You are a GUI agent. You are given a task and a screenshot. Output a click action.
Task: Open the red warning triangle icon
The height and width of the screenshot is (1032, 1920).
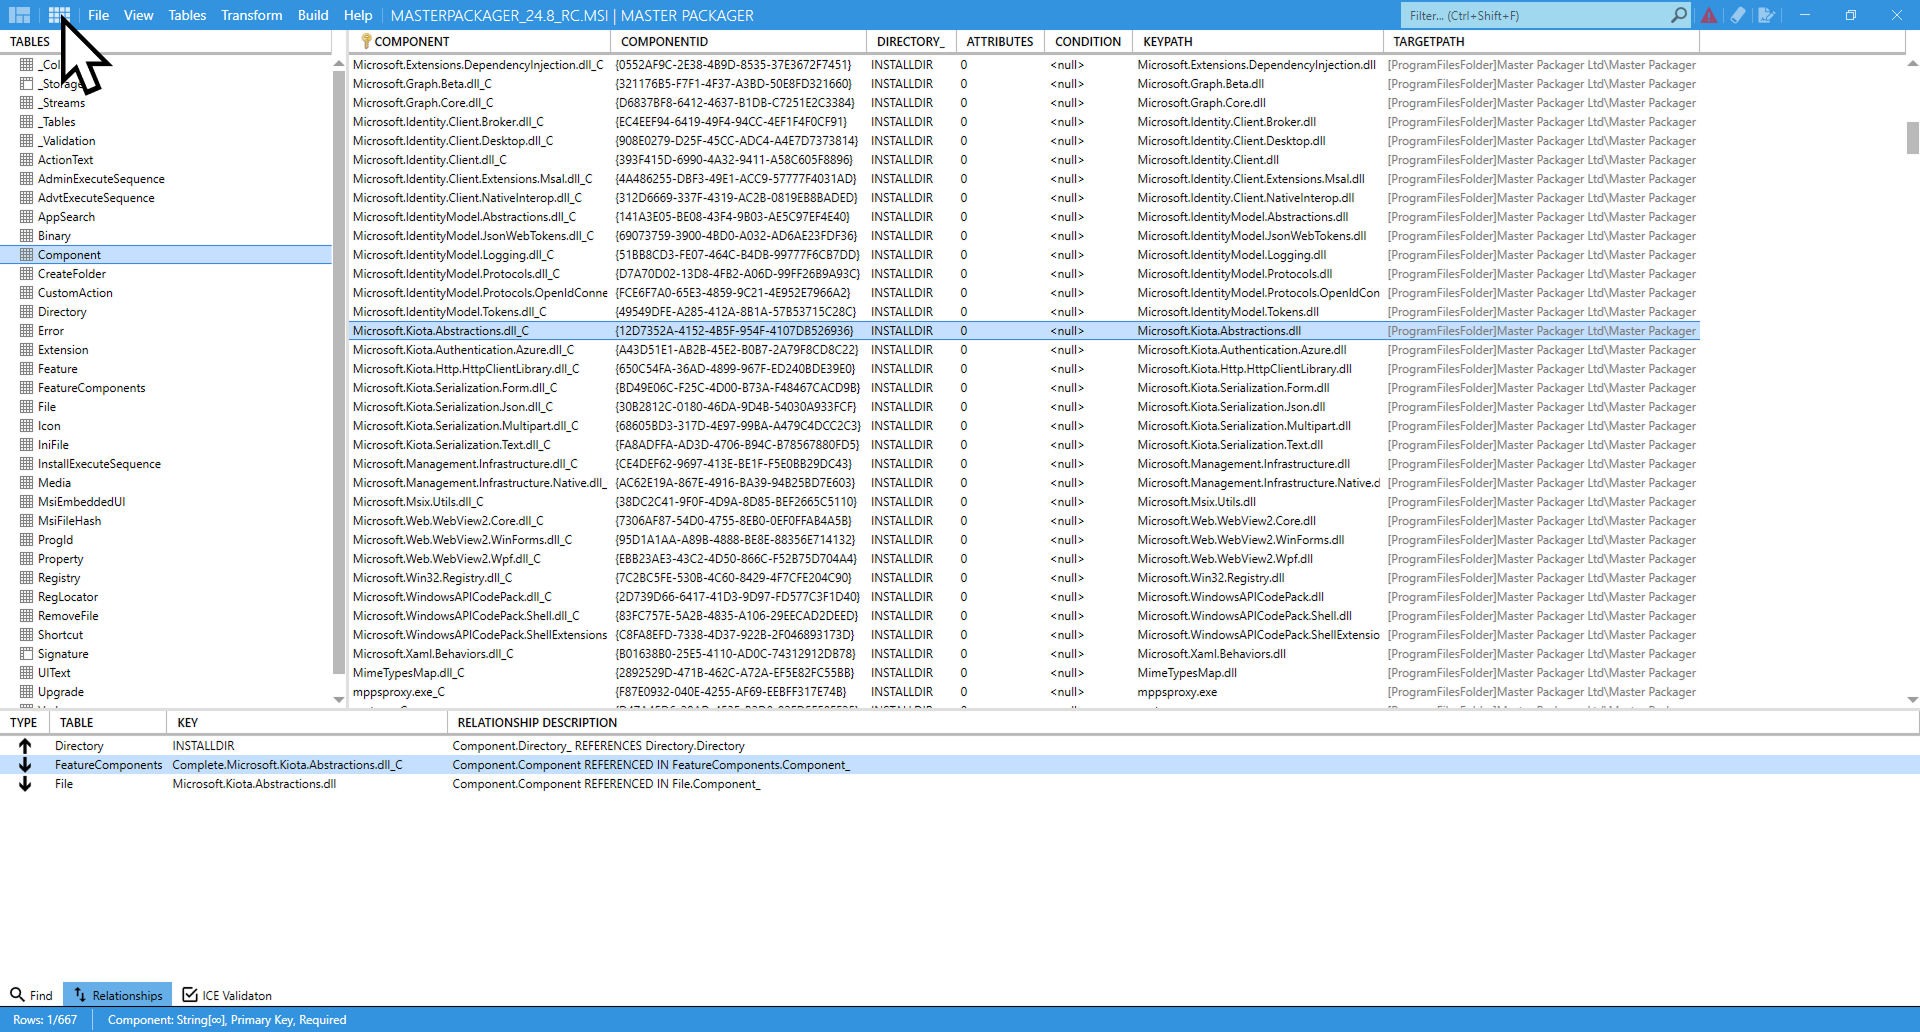point(1709,15)
